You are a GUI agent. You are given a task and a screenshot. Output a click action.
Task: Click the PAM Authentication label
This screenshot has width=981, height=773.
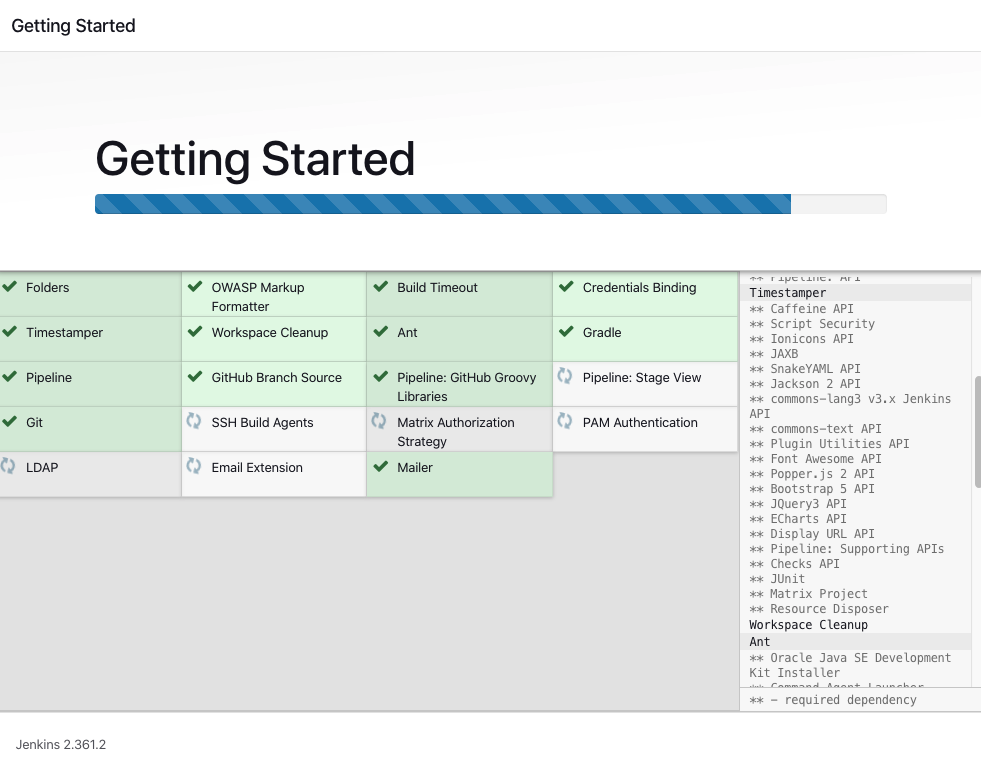[640, 423]
